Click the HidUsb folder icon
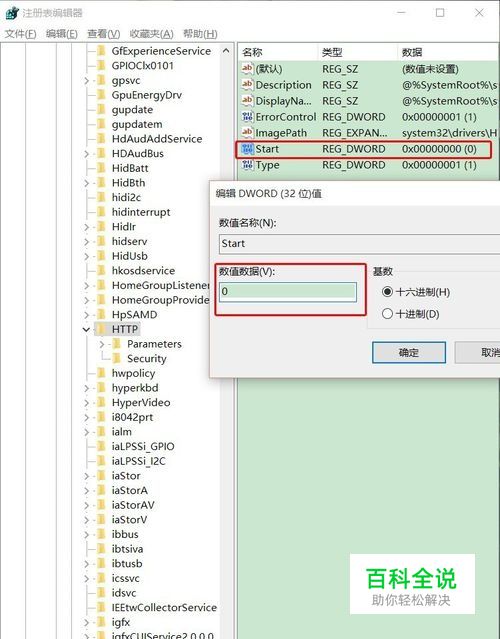This screenshot has height=639, width=500. tap(101, 256)
